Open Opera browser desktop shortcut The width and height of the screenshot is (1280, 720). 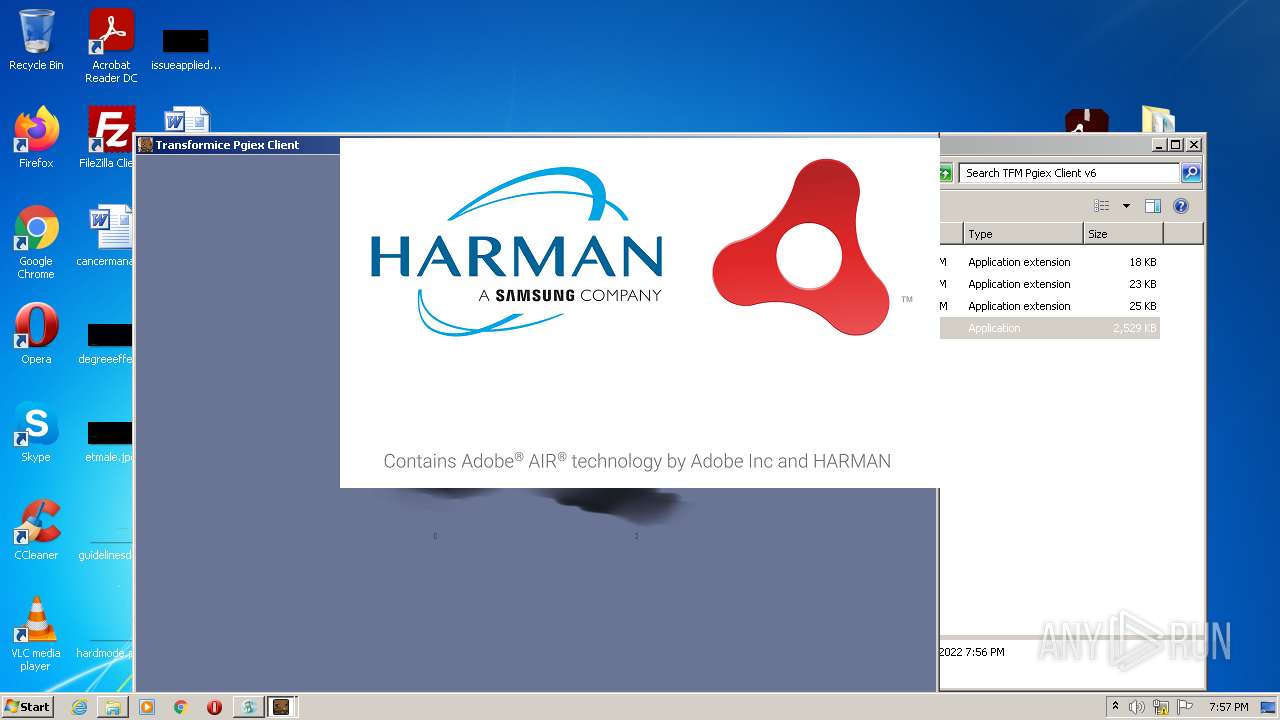click(x=36, y=333)
